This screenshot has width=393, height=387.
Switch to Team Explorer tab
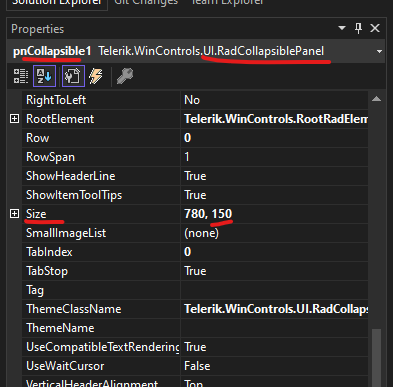click(x=227, y=3)
